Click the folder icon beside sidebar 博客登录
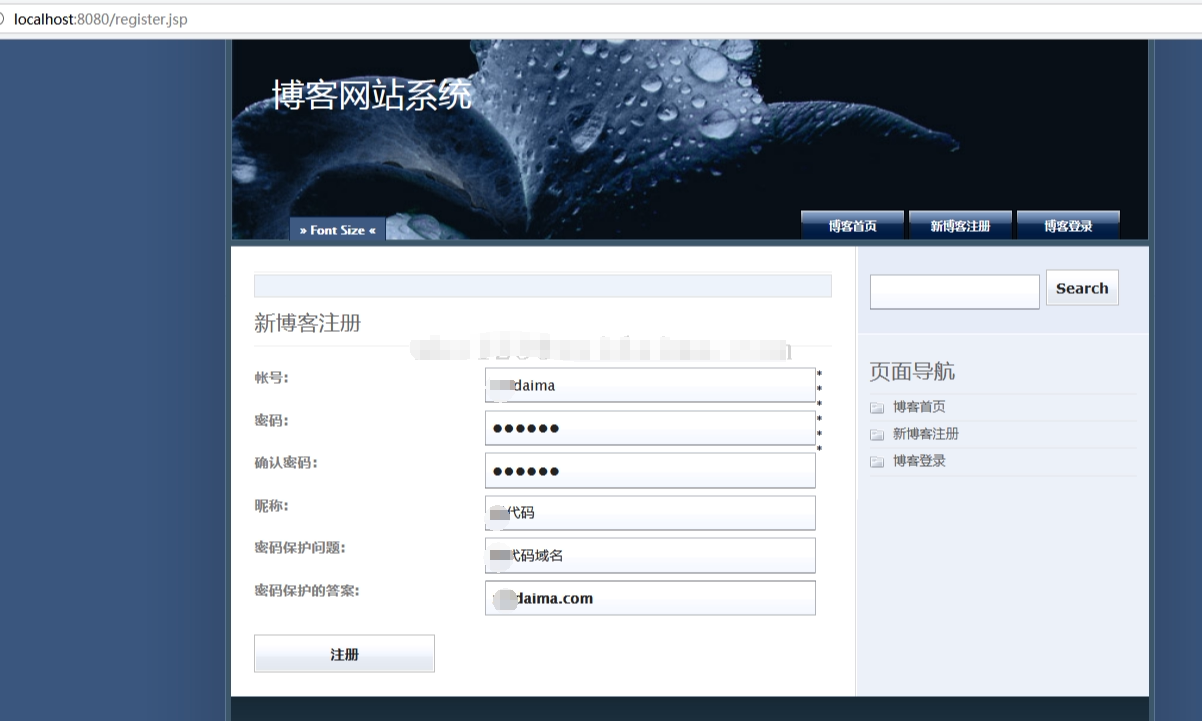Screen dimensions: 1202x721 (877, 461)
